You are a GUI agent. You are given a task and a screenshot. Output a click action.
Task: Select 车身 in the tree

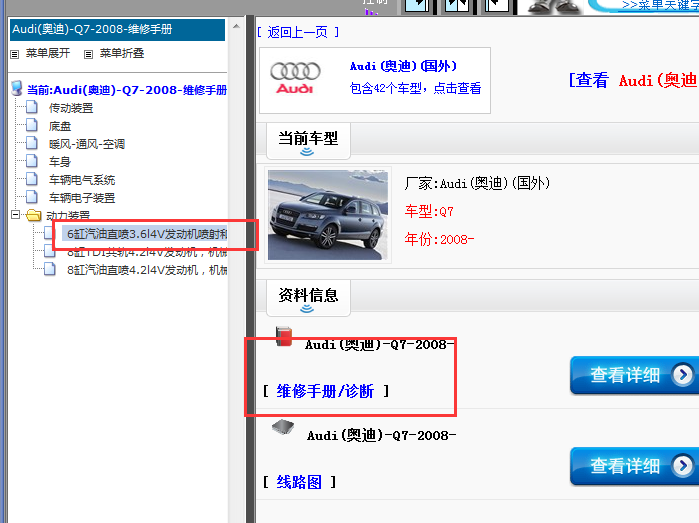click(x=60, y=162)
